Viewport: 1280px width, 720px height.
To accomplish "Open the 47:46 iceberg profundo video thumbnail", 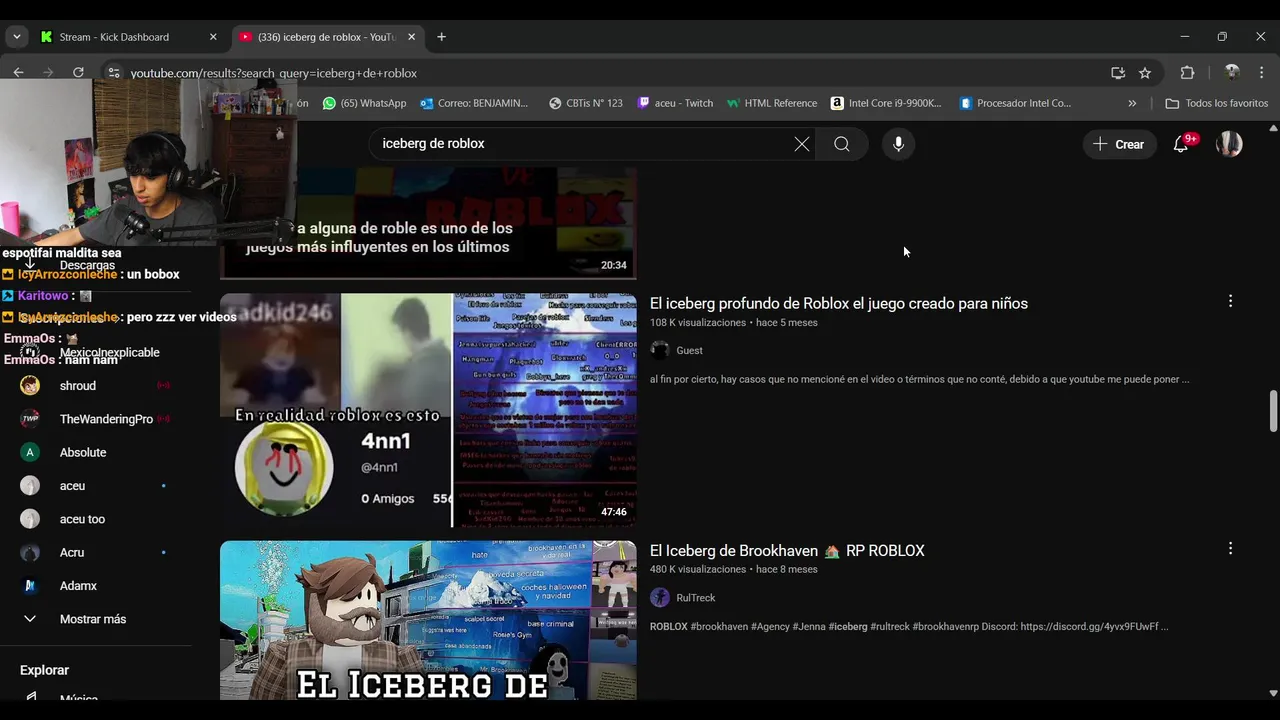I will click(x=428, y=410).
